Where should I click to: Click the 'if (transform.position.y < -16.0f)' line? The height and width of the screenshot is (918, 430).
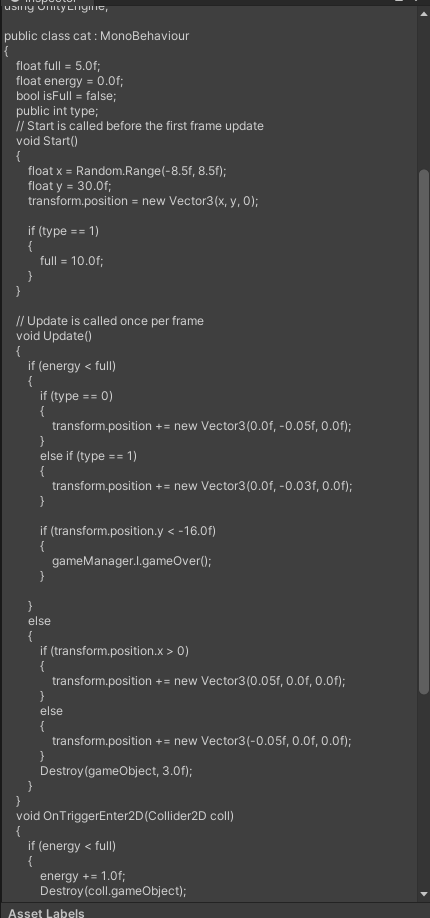coord(128,530)
